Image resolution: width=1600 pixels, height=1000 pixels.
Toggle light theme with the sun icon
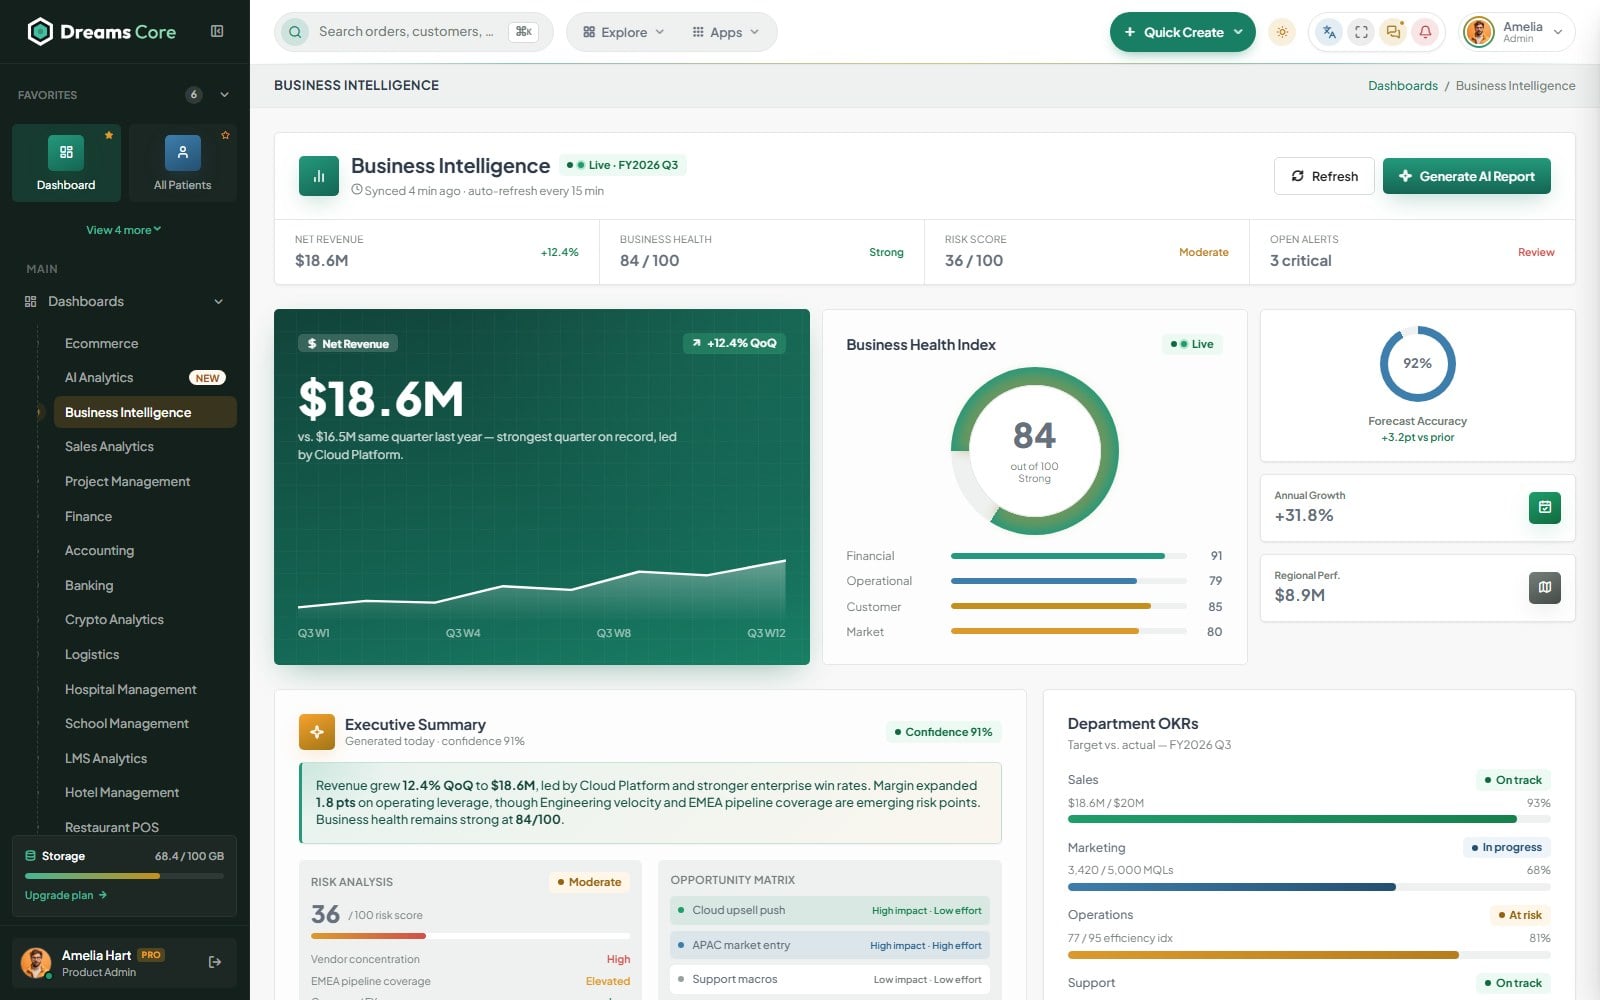point(1282,32)
